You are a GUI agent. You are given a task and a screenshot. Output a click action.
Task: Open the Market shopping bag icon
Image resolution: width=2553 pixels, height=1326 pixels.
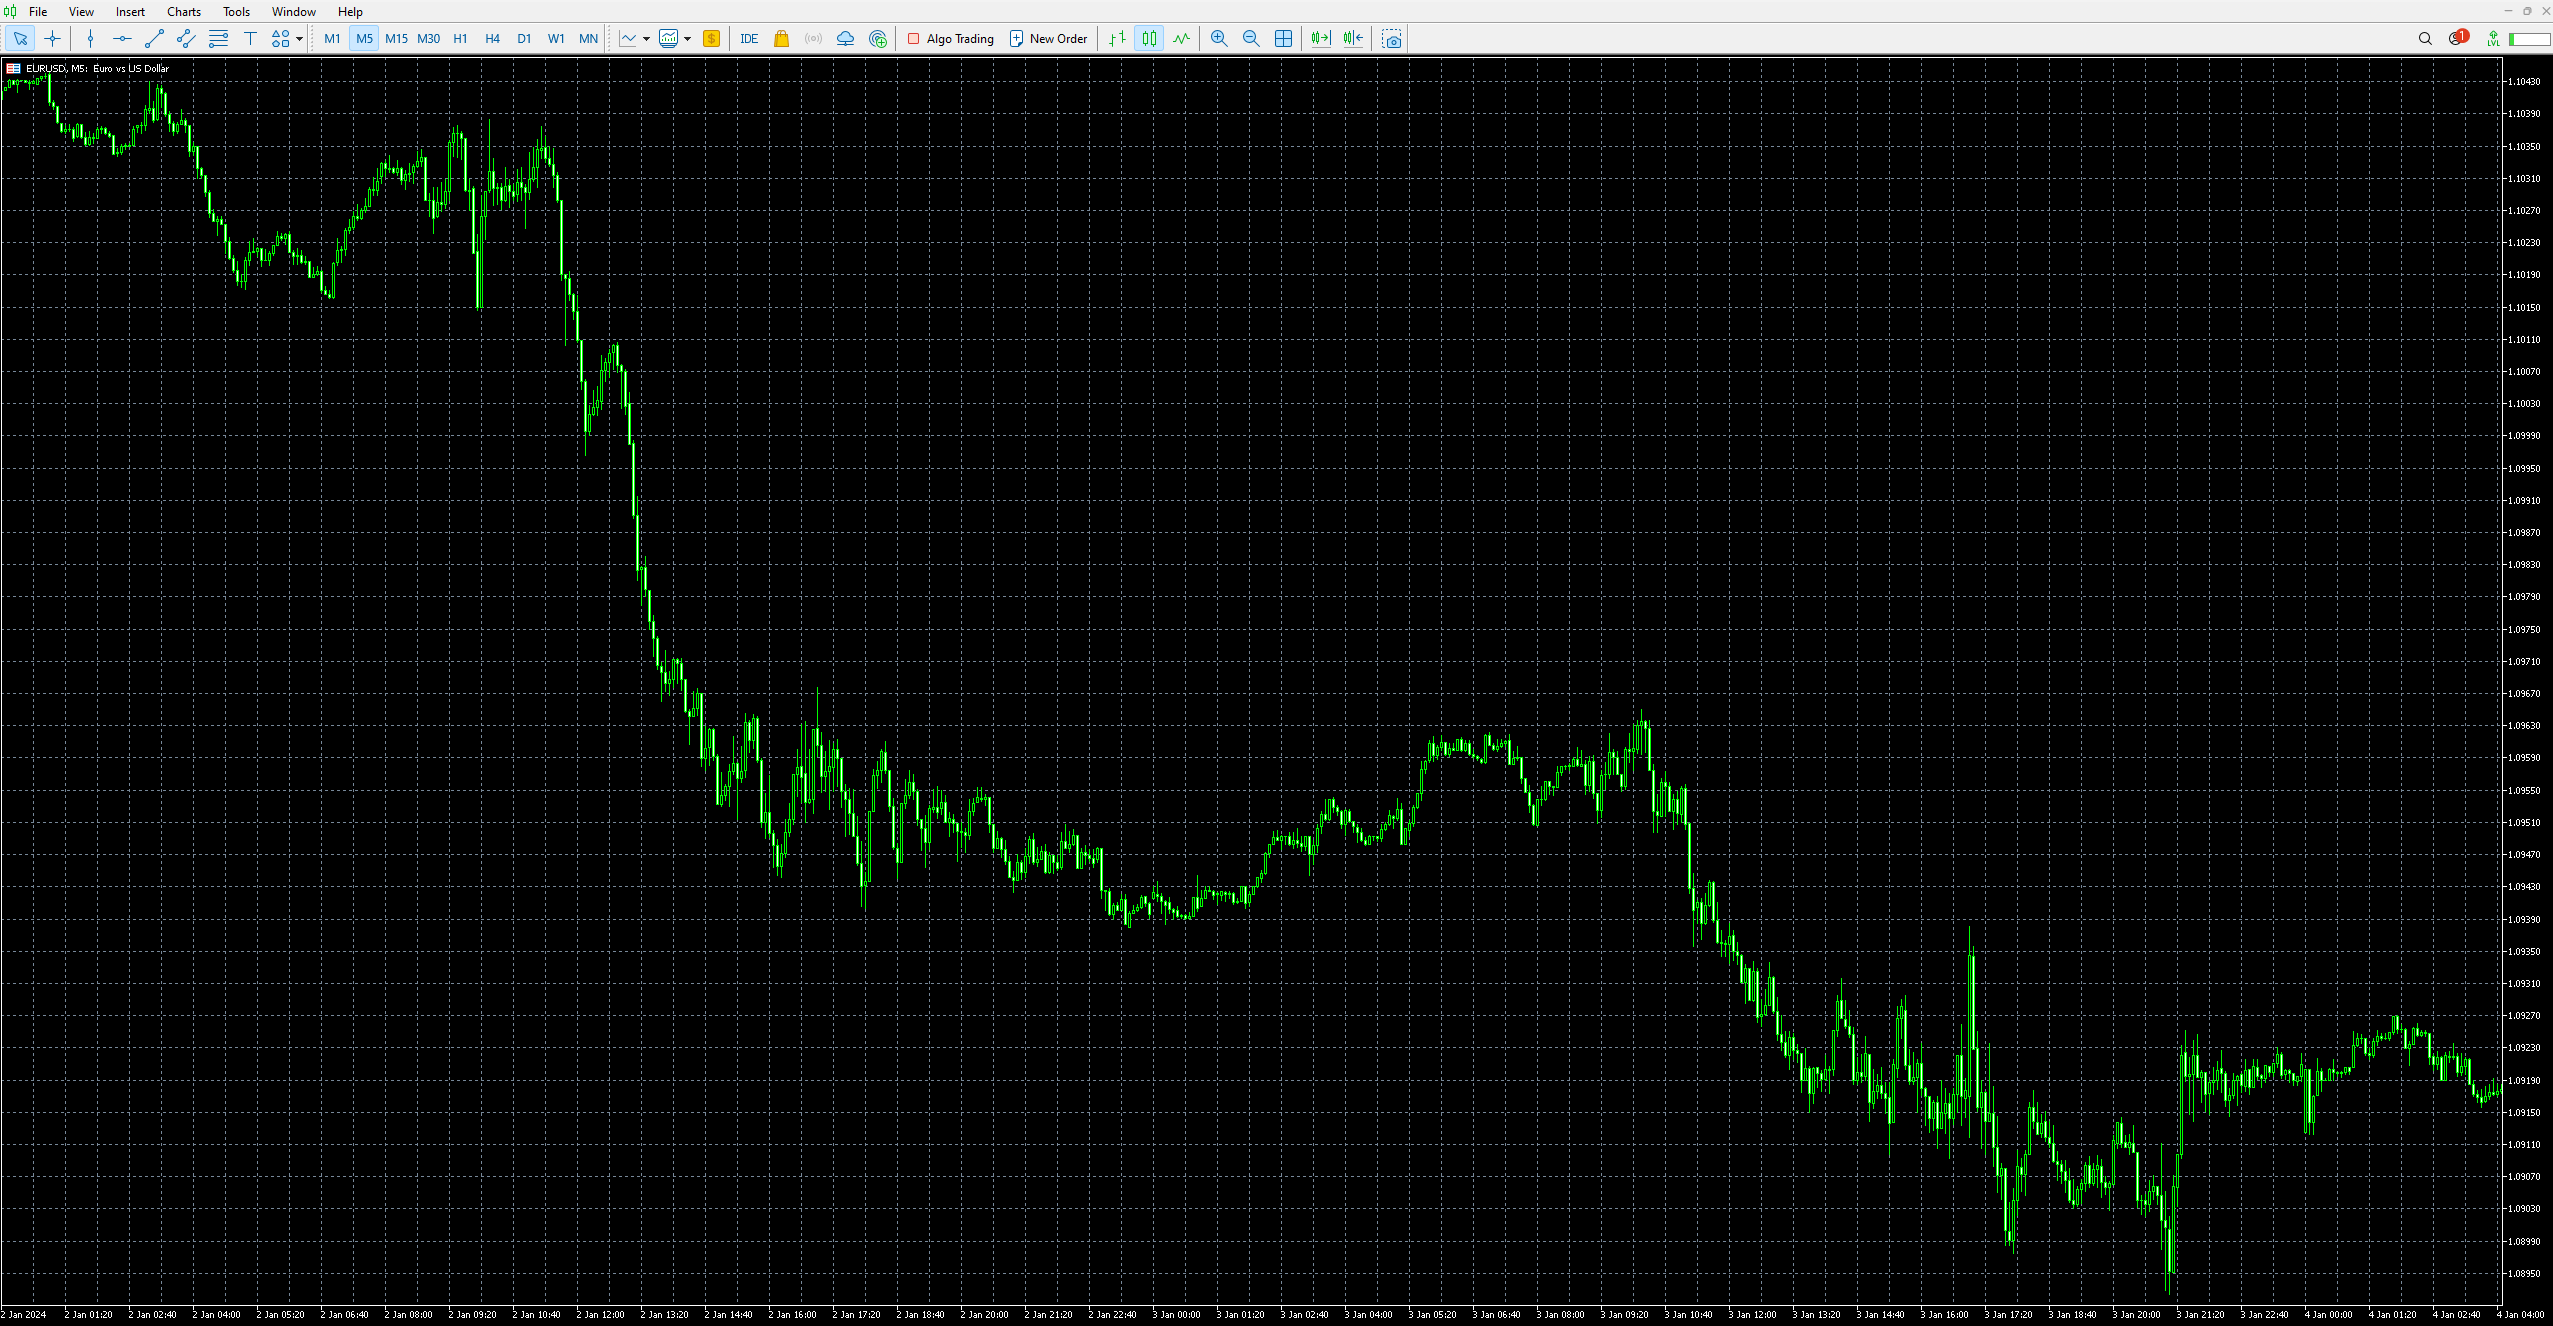point(781,39)
